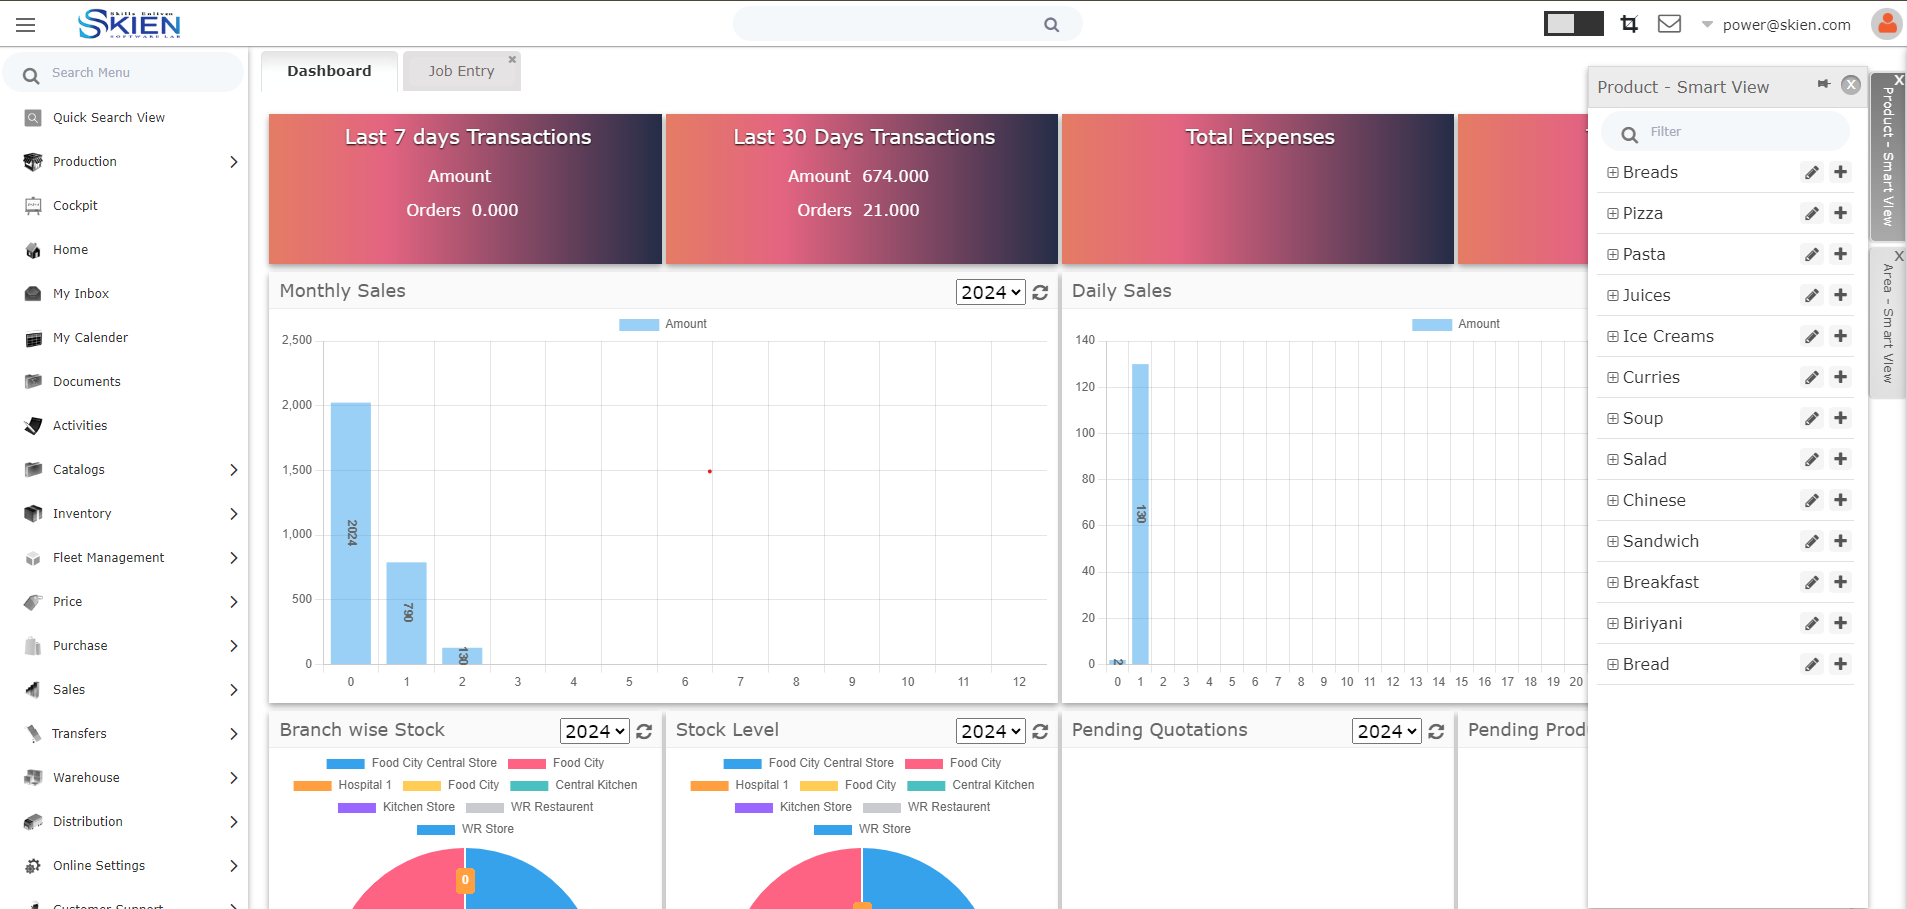This screenshot has height=909, width=1907.
Task: Open Quick Search View menu item
Action: click(108, 118)
